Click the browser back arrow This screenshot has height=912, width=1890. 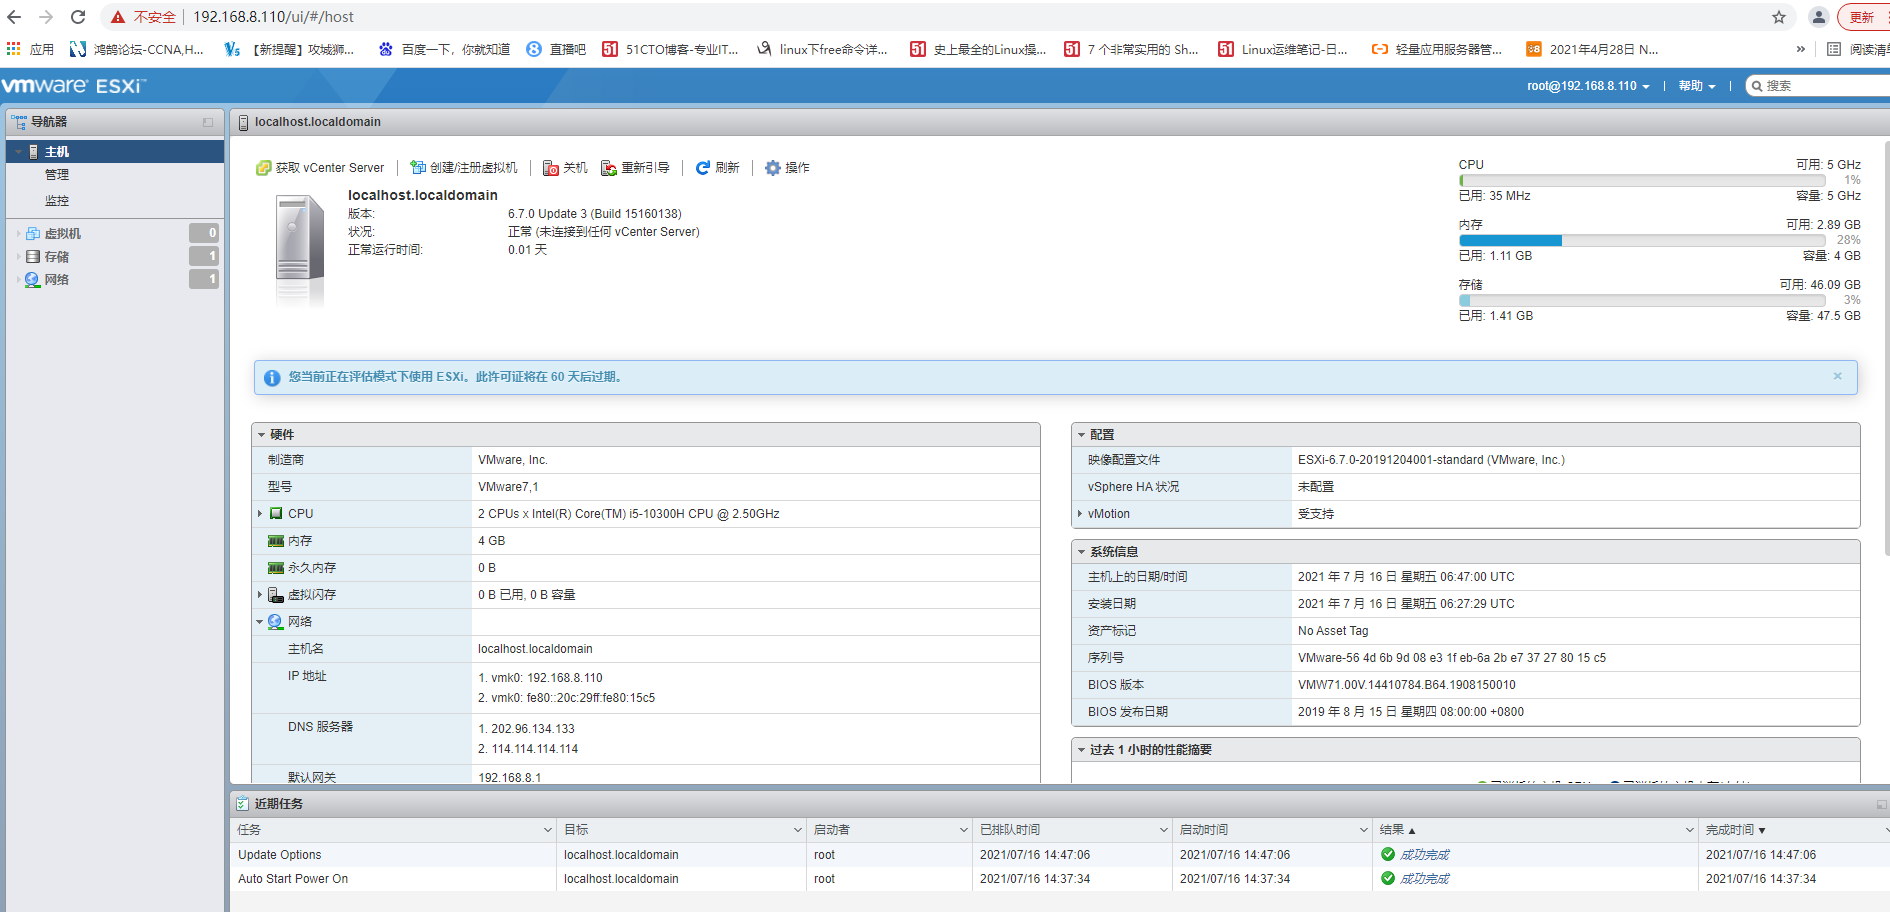pos(14,17)
